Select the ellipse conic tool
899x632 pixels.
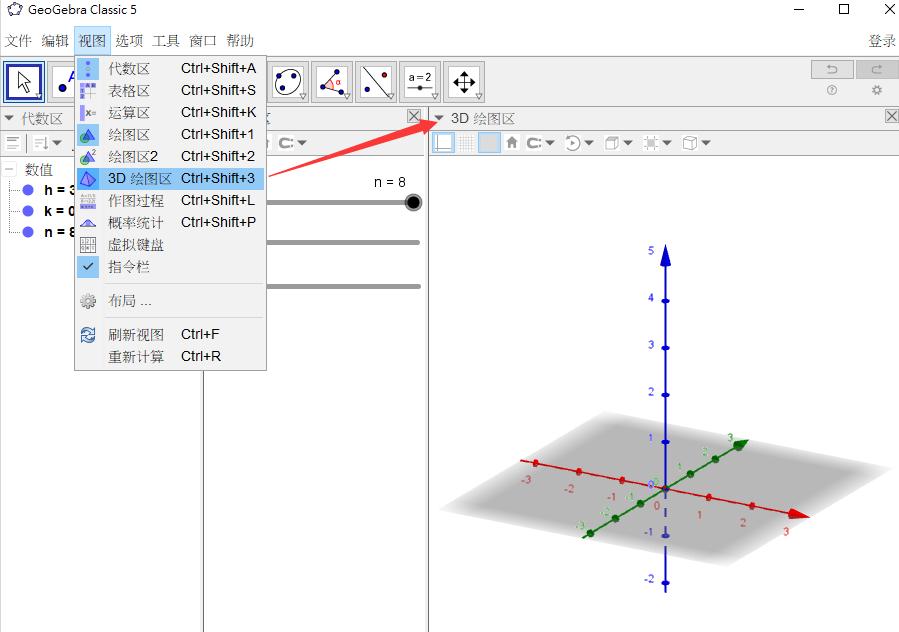pos(288,81)
